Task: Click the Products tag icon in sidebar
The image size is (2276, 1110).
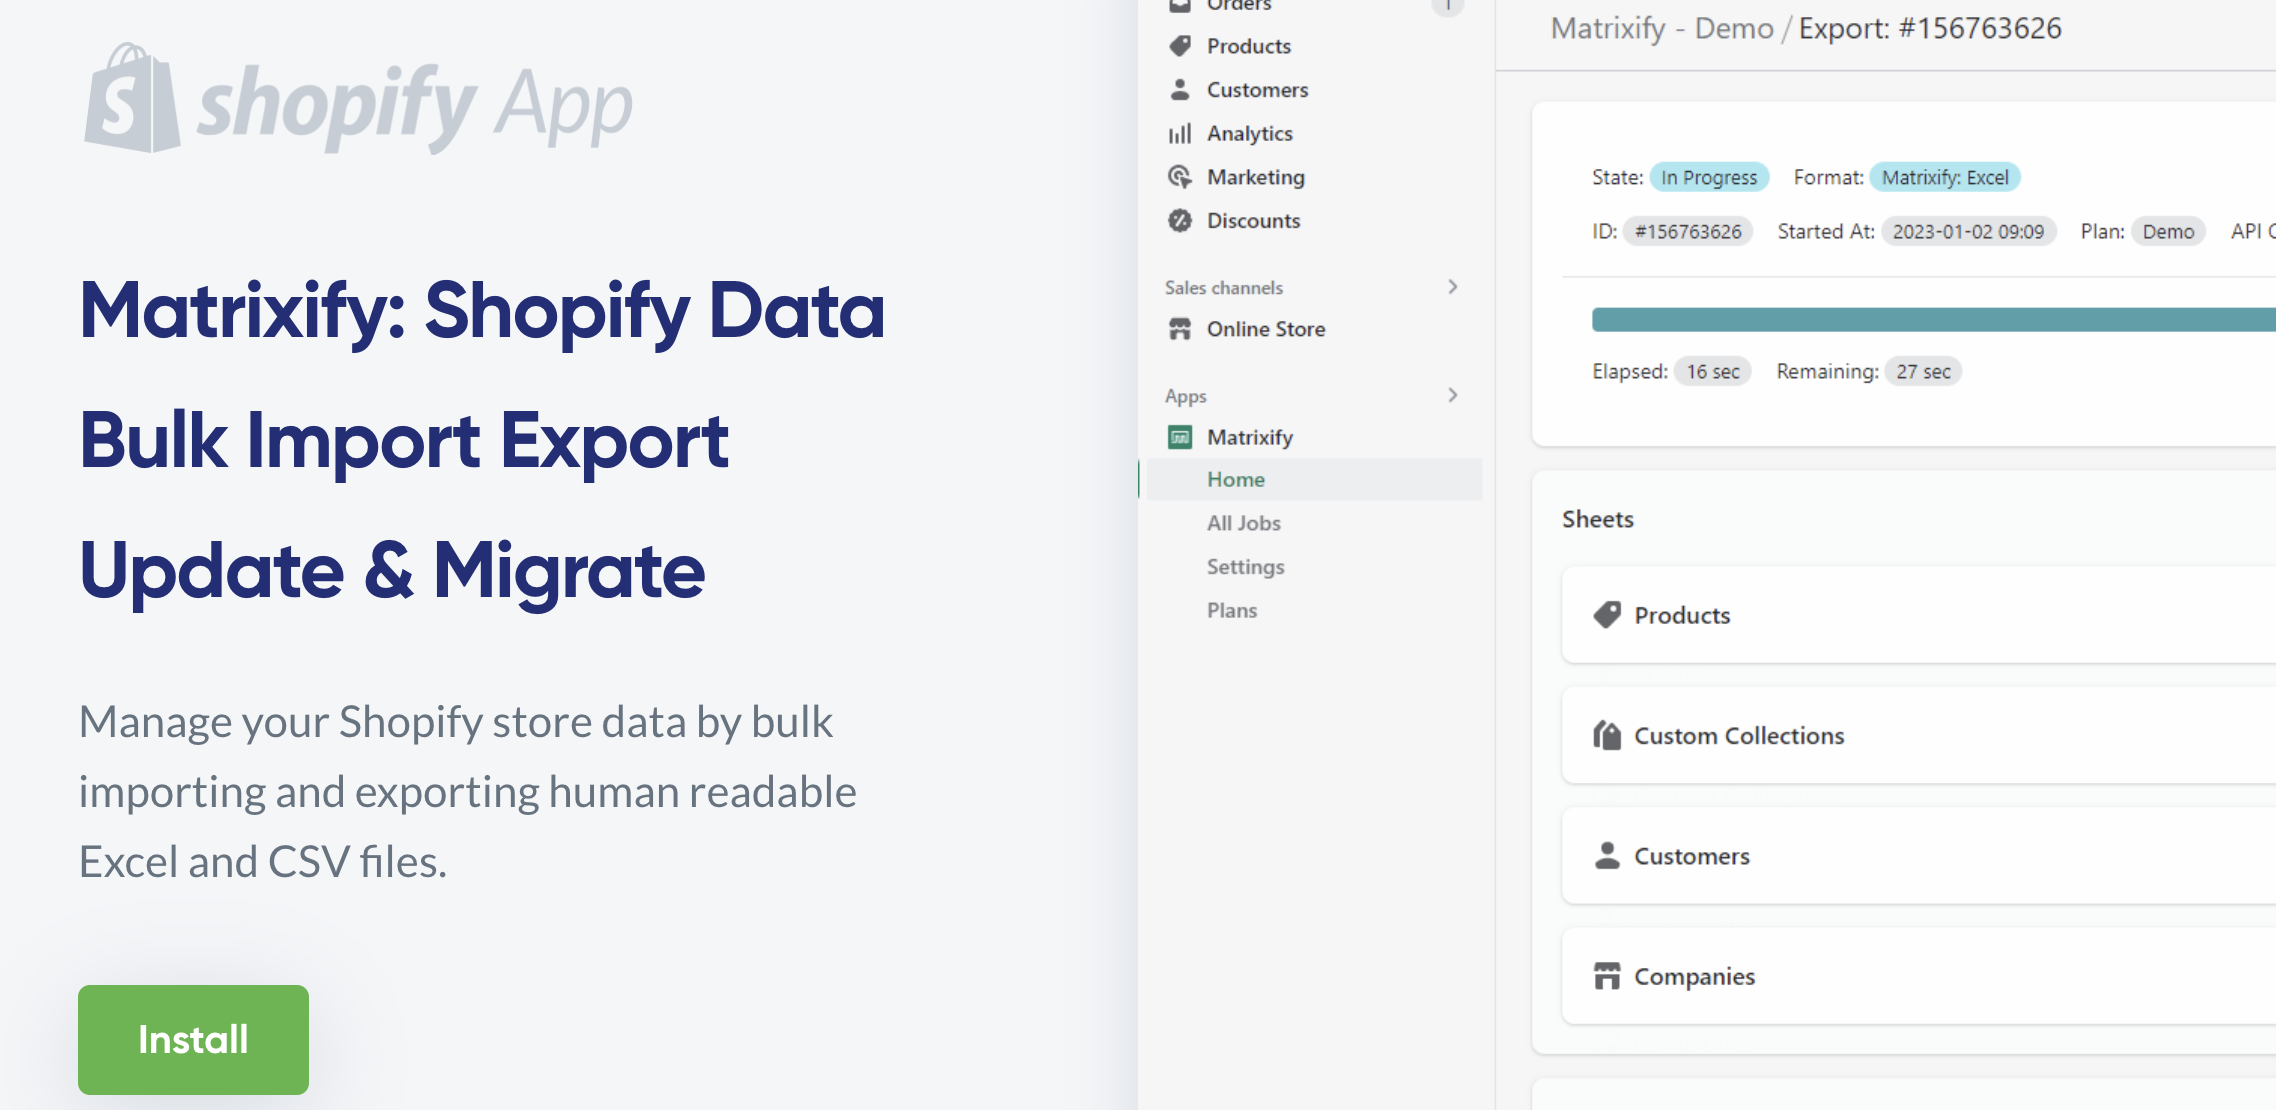Action: pos(1180,46)
